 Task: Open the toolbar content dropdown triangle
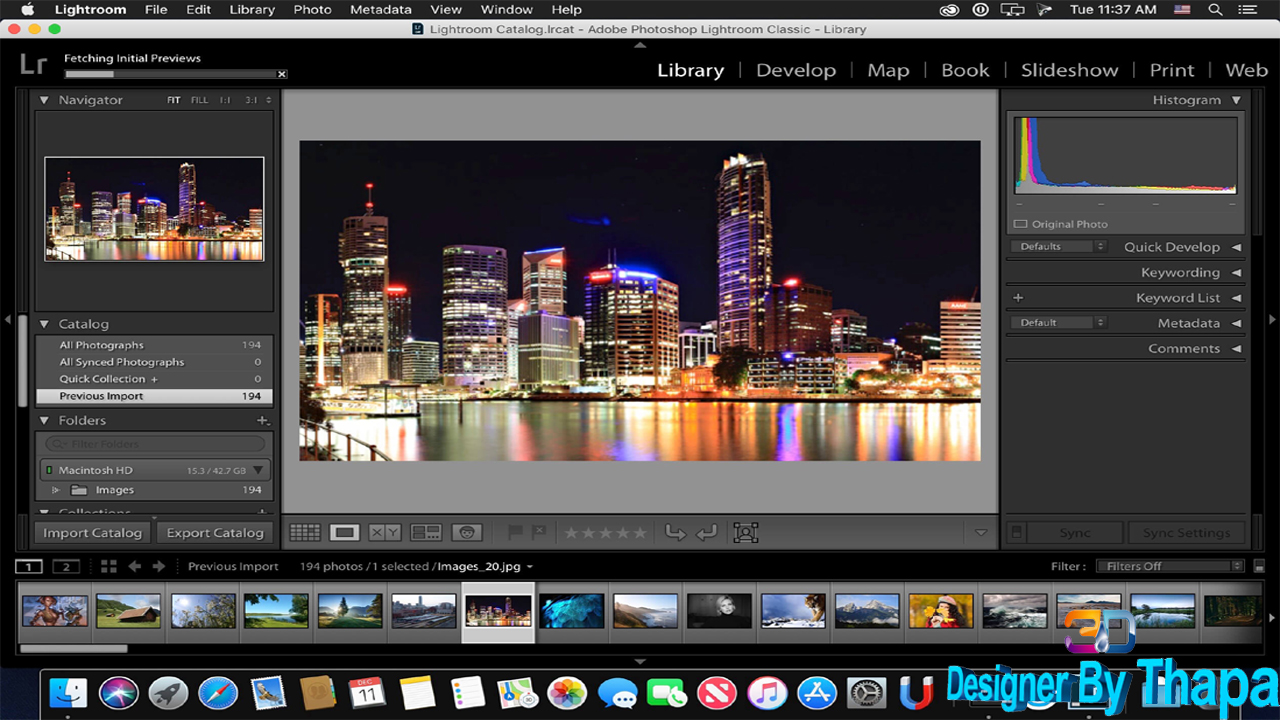(x=981, y=533)
